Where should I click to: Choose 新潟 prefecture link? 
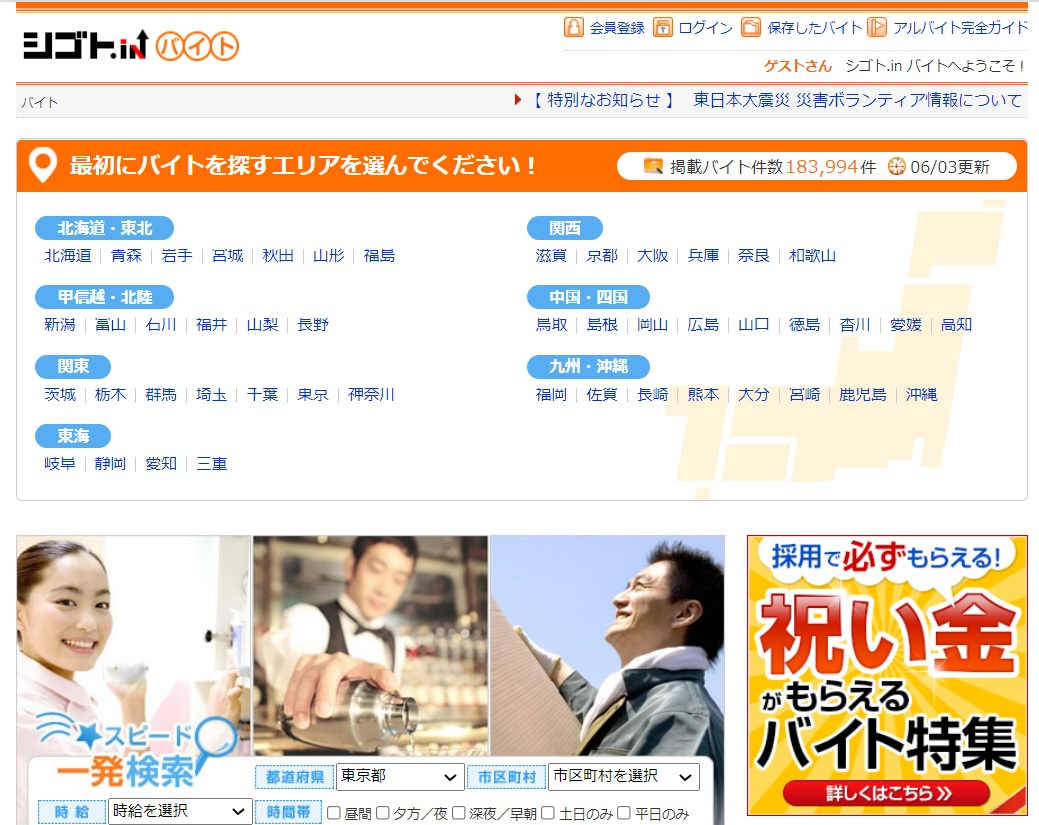pyautogui.click(x=60, y=325)
